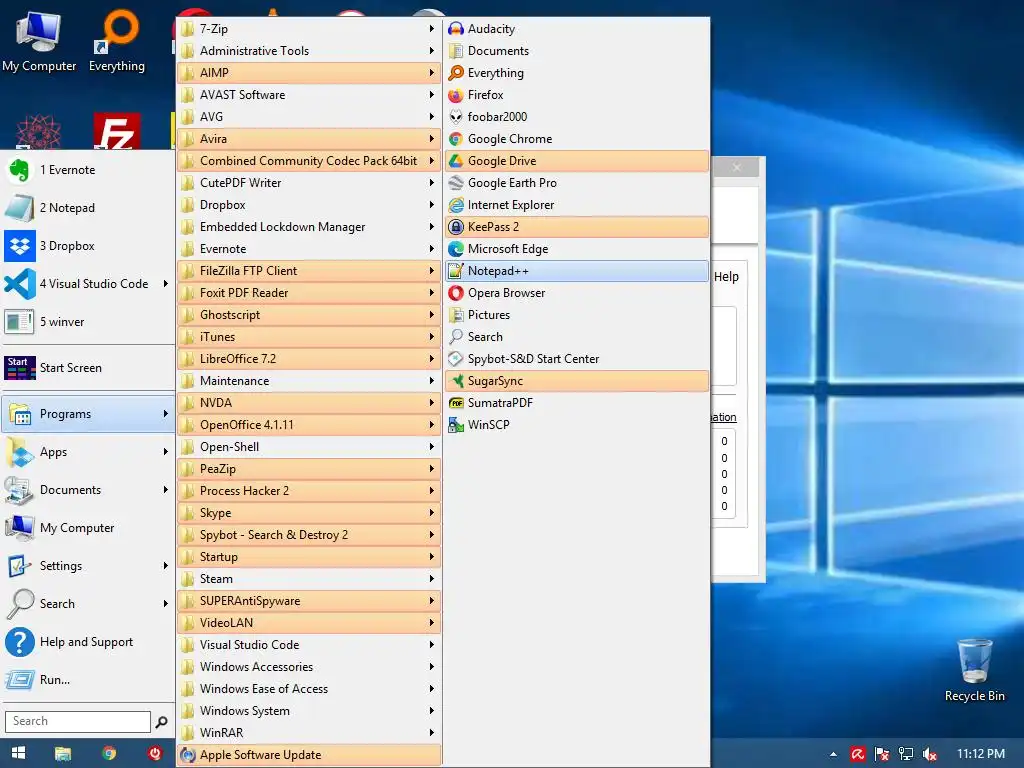
Task: Expand the WinRAR folder
Action: click(309, 733)
